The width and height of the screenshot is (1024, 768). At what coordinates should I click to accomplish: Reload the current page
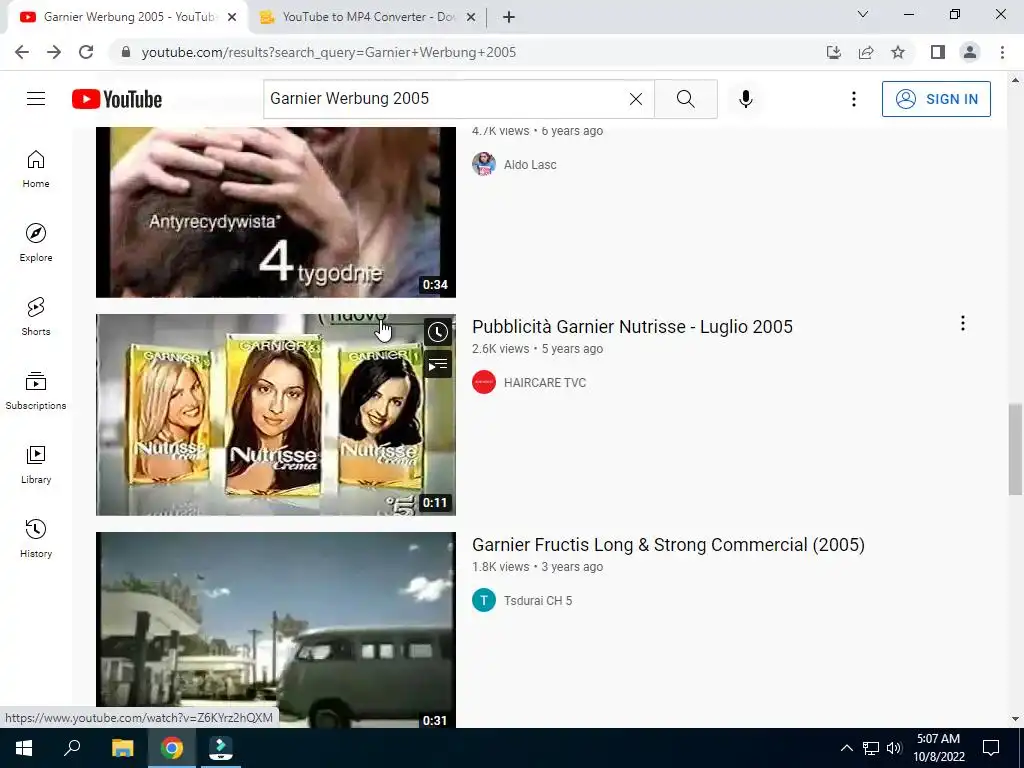pos(86,52)
